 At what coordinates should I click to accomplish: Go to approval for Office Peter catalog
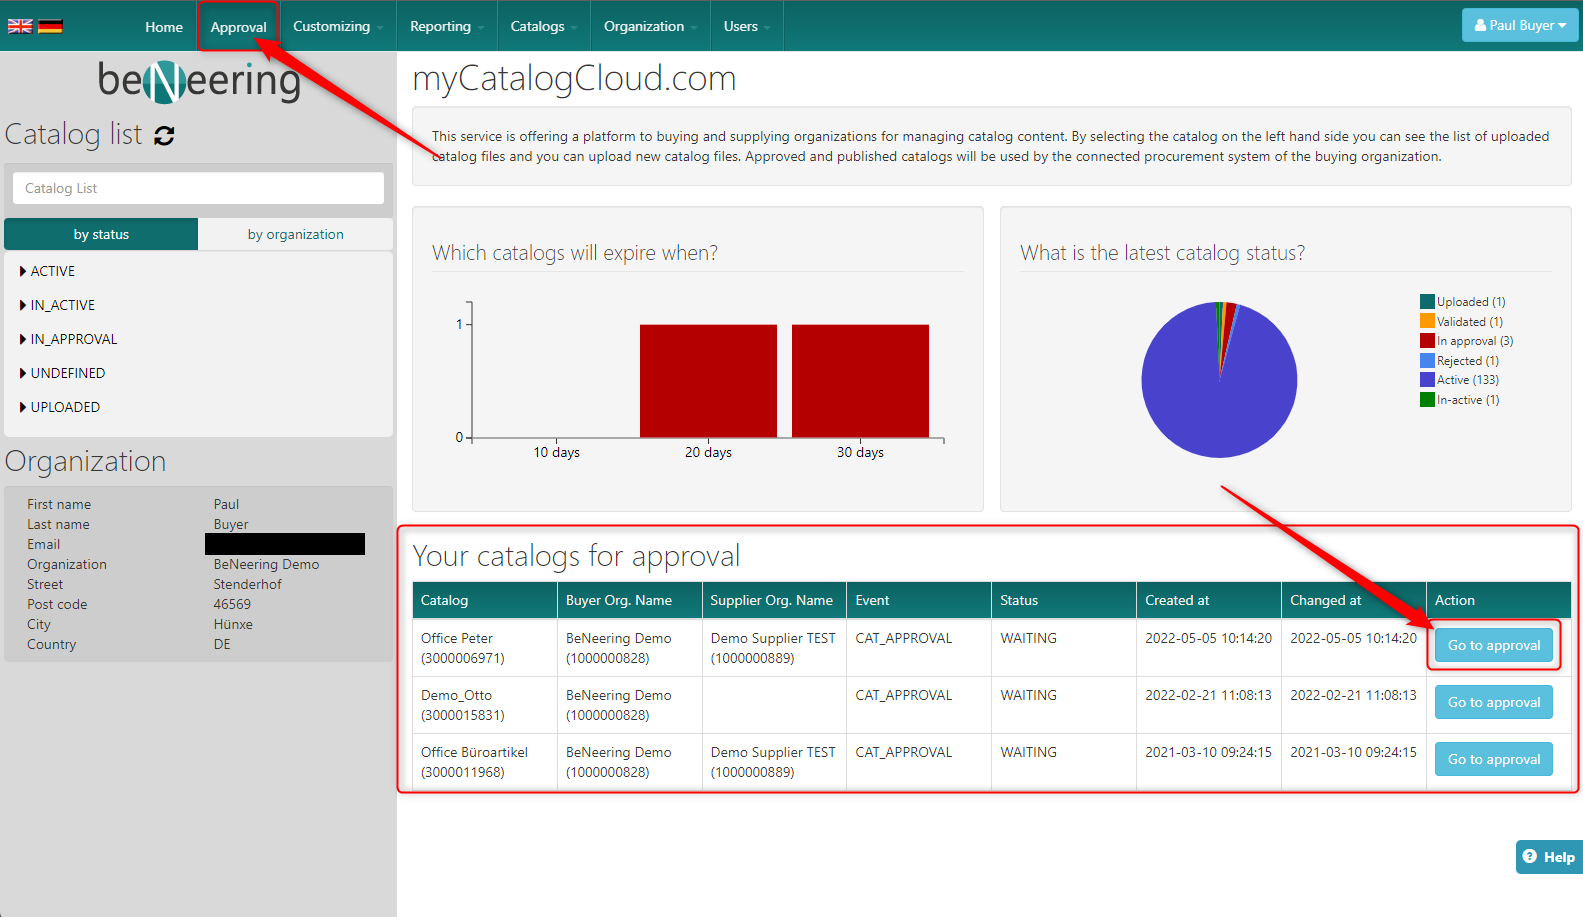pos(1493,645)
